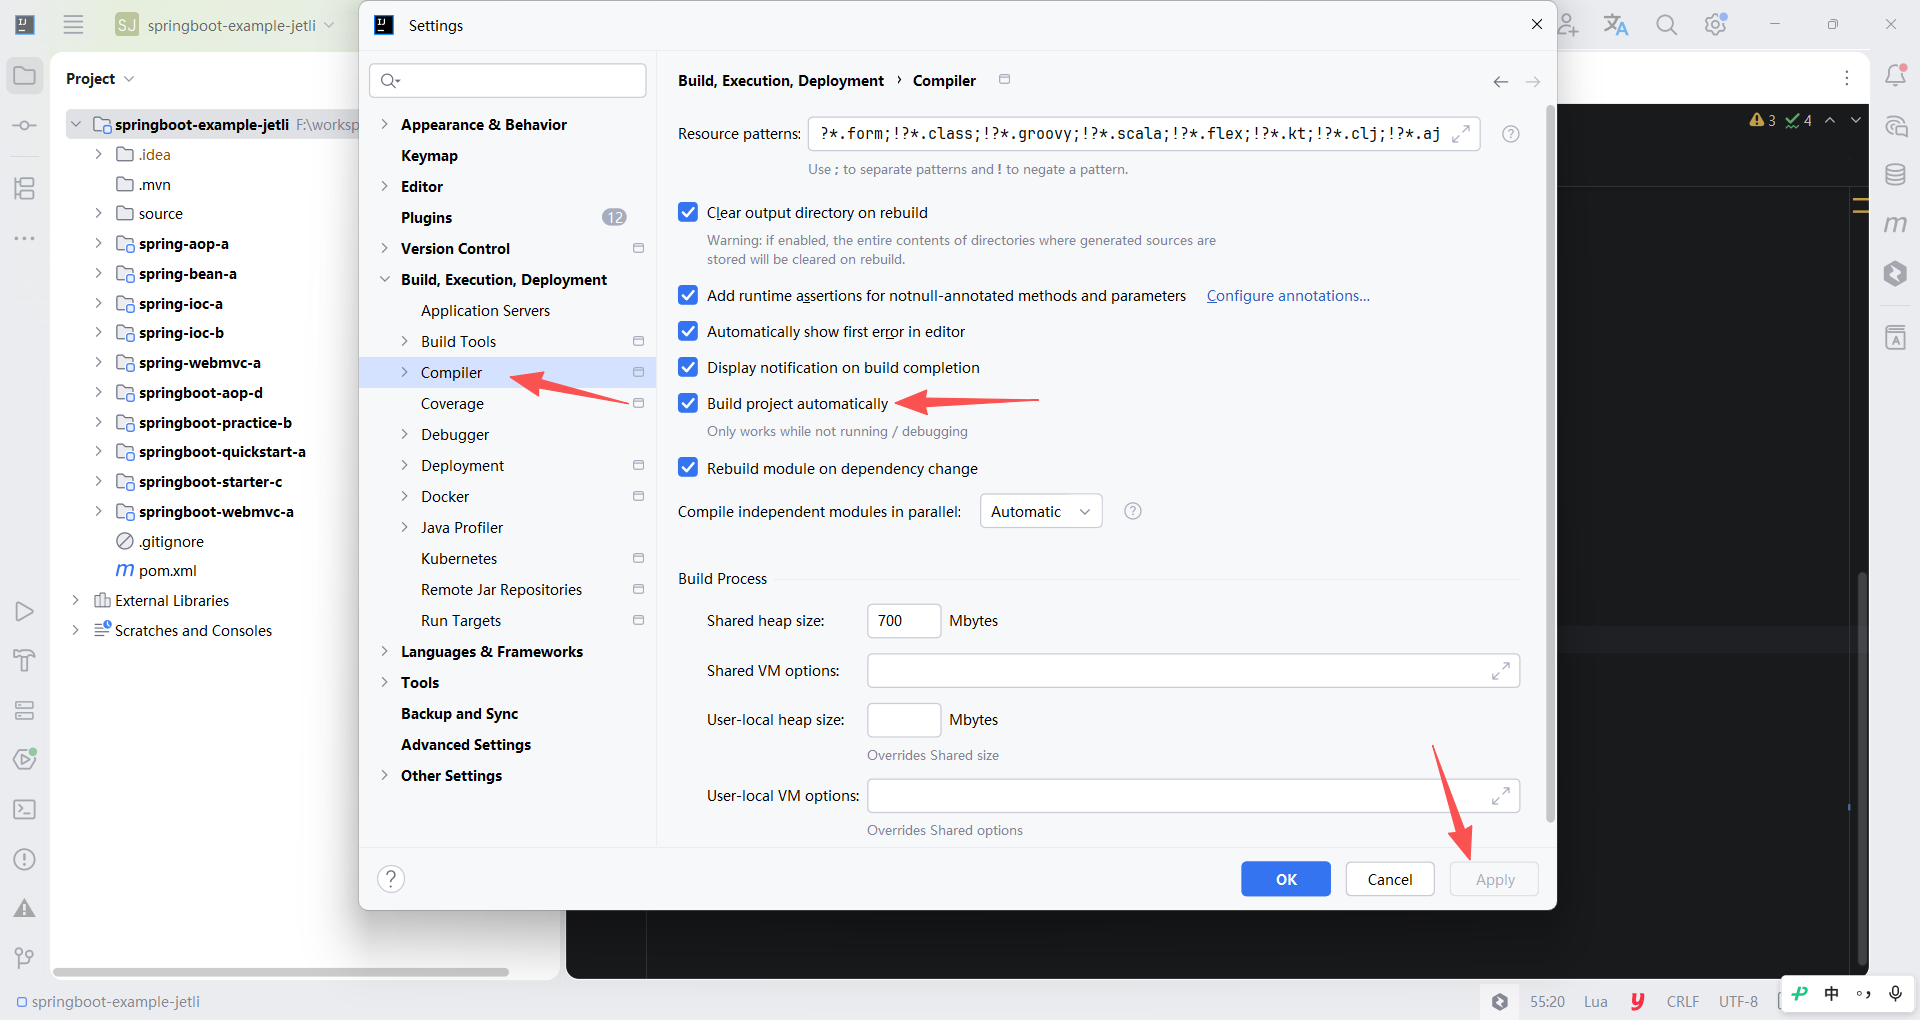The width and height of the screenshot is (1920, 1020).
Task: Open the Commit tool window icon
Action: point(25,126)
